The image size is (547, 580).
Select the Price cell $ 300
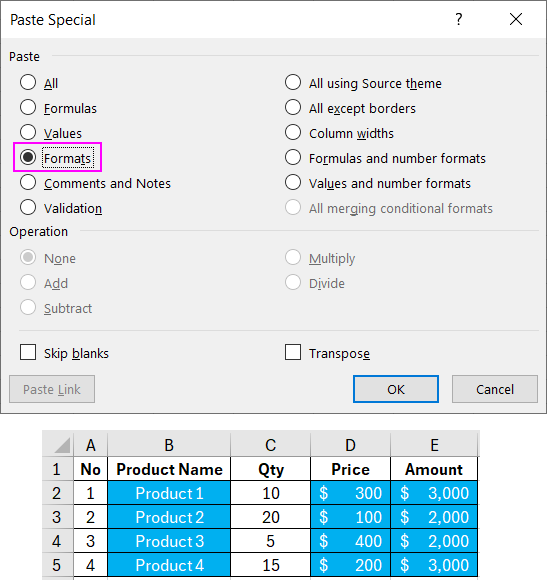[x=351, y=493]
